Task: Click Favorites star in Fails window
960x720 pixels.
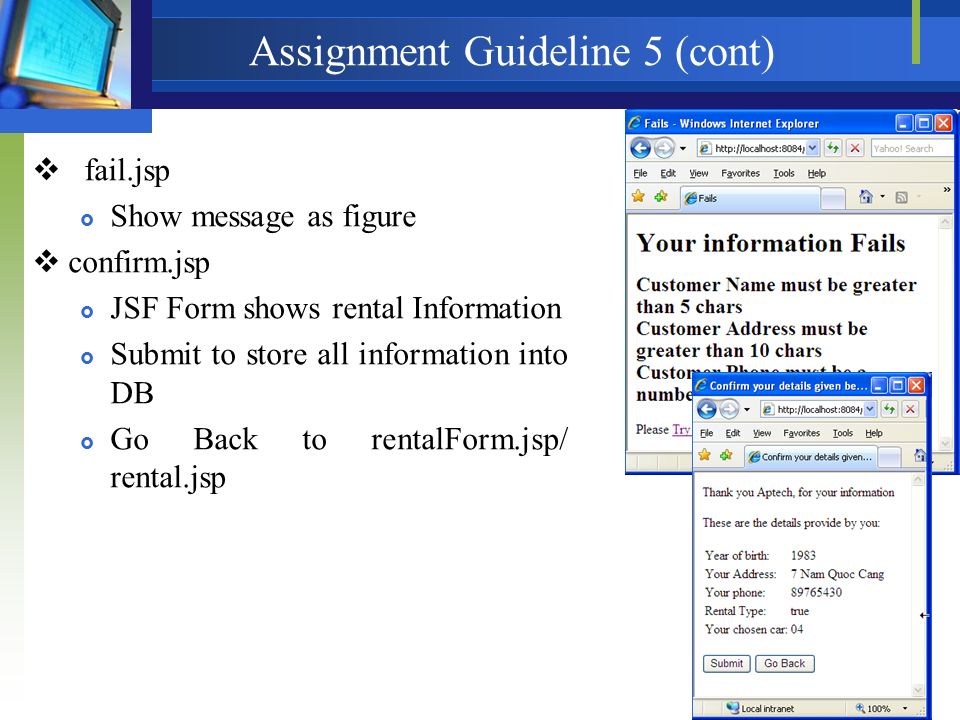Action: [638, 197]
